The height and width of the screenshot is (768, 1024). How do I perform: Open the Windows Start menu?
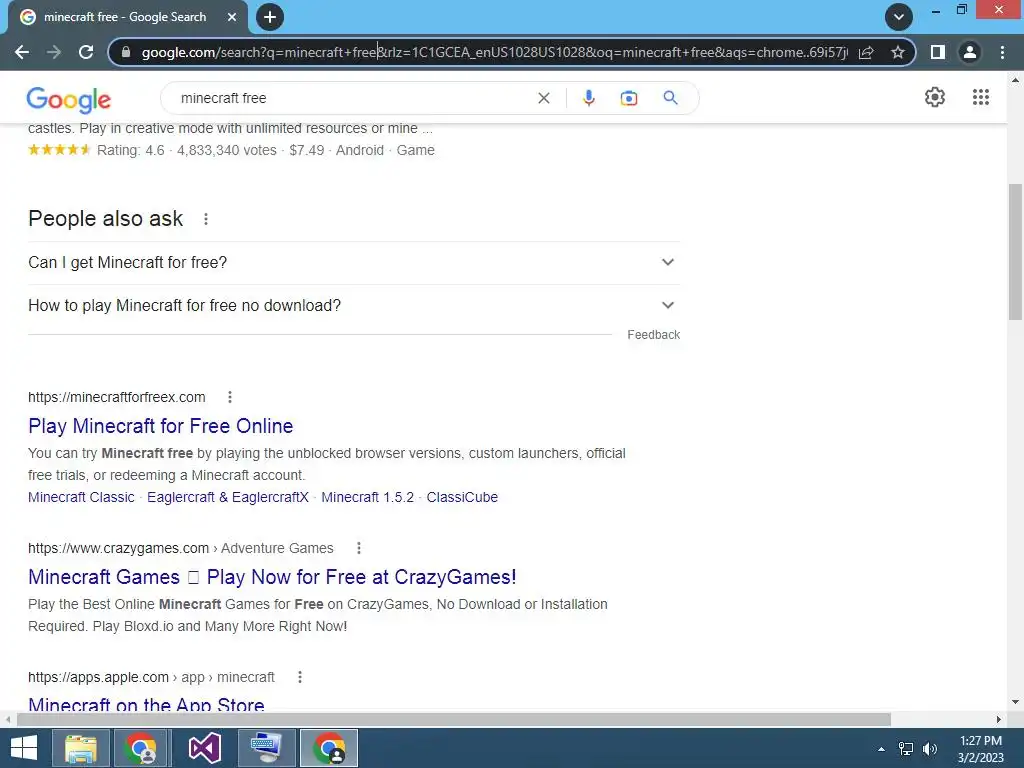(x=24, y=748)
